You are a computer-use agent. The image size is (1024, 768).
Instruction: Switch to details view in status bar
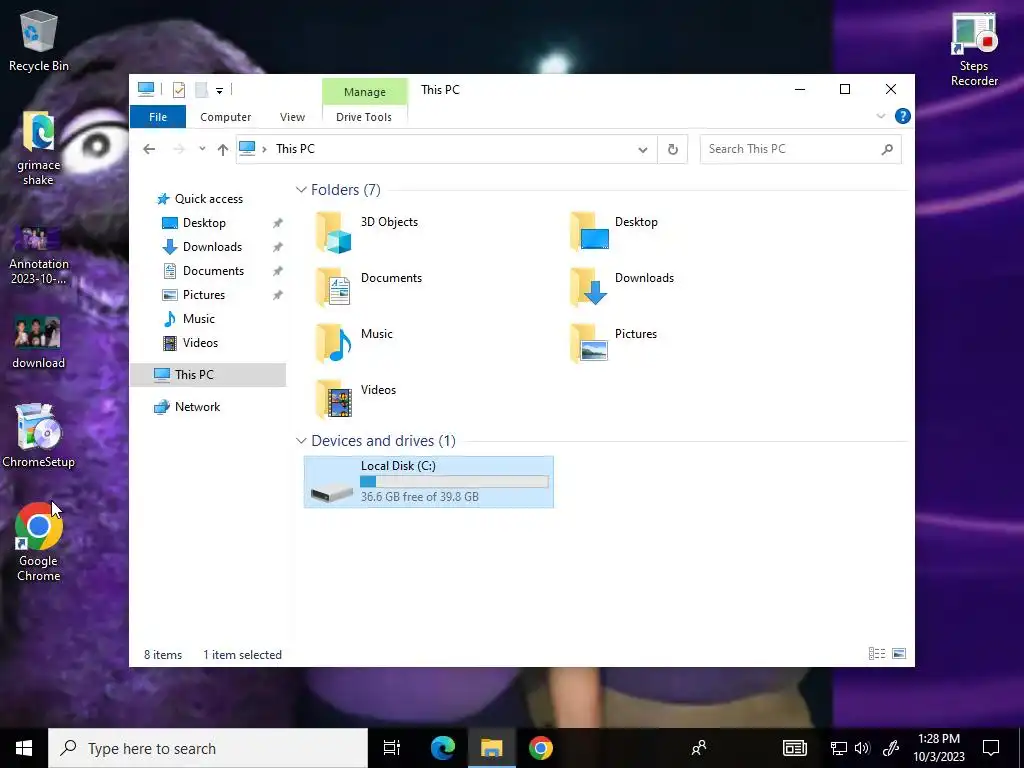point(877,654)
